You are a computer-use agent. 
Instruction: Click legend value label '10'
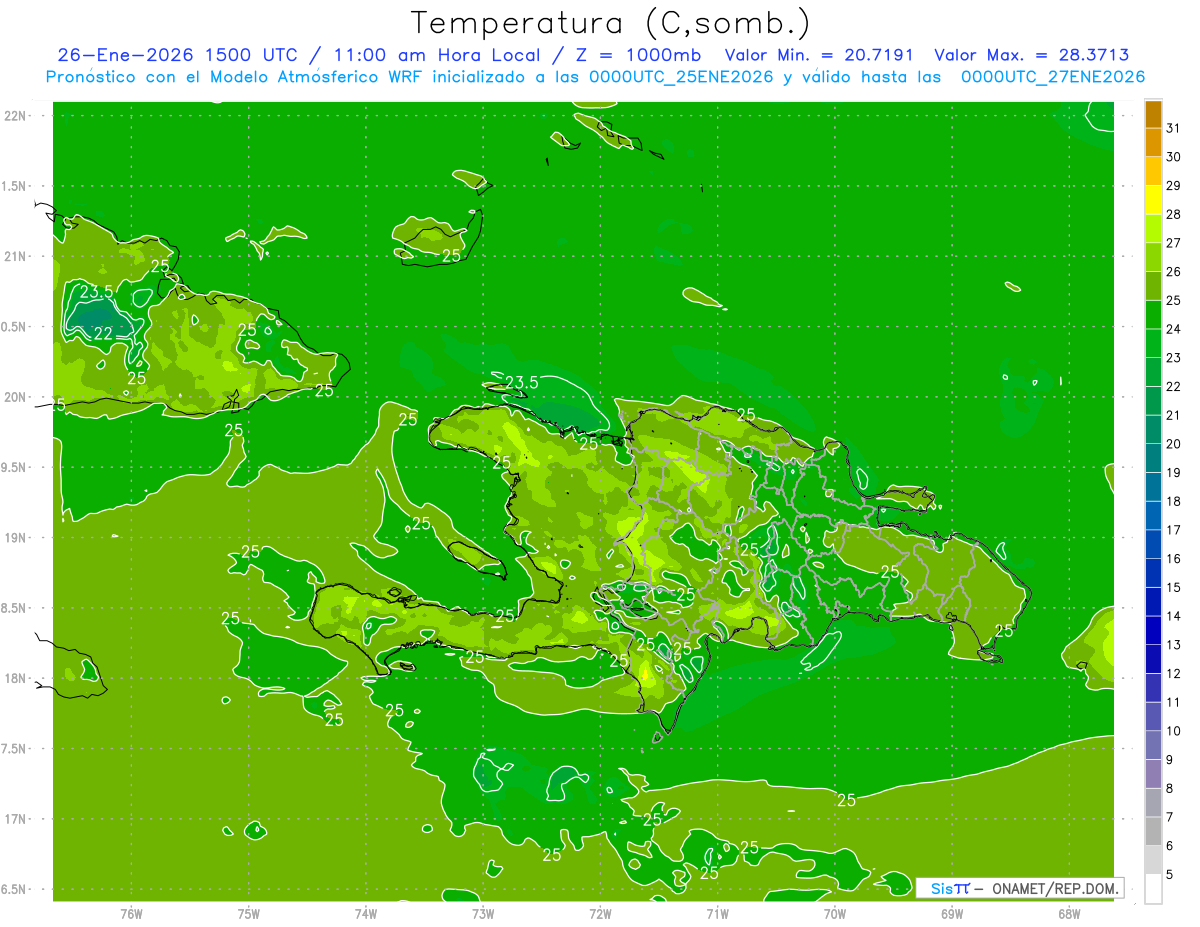pyautogui.click(x=1174, y=731)
